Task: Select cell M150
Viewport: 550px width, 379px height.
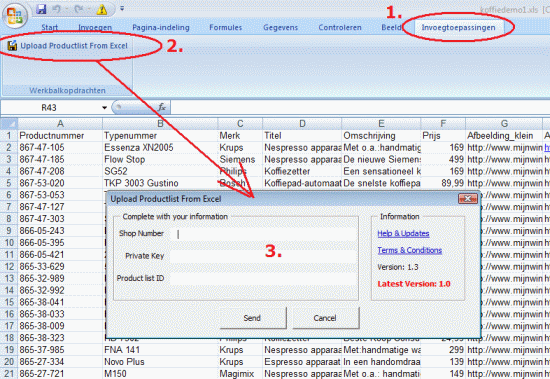Action: (x=160, y=373)
